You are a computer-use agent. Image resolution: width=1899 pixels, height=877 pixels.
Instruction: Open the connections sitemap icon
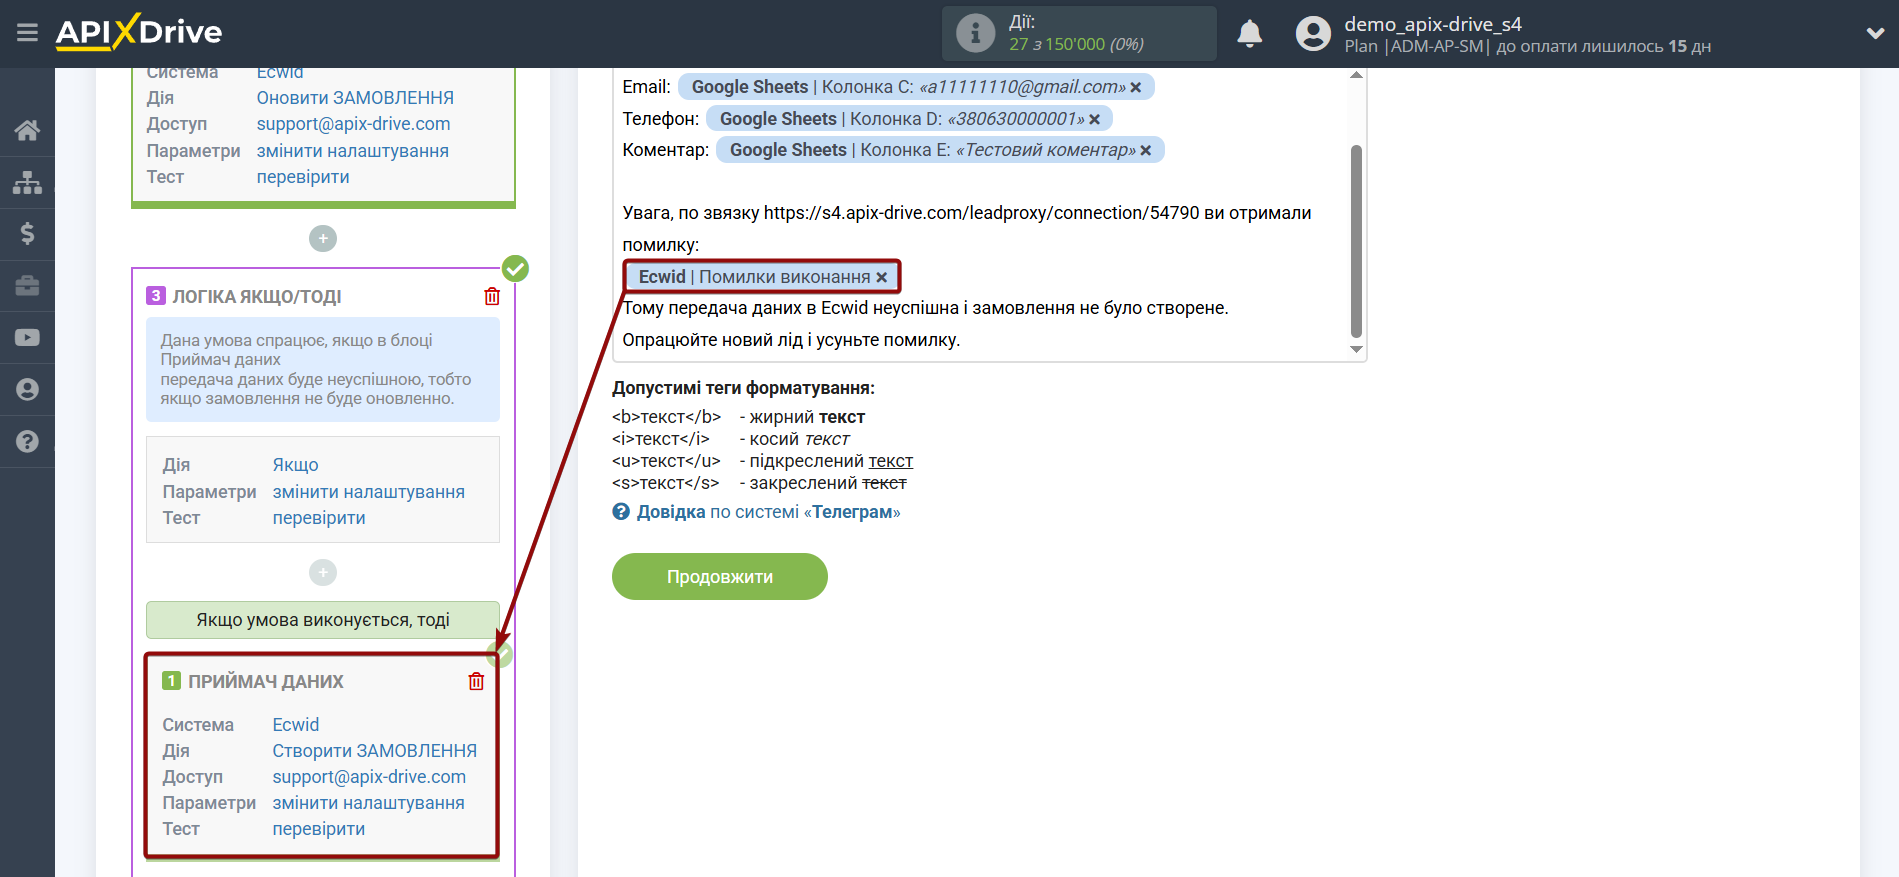(x=27, y=182)
